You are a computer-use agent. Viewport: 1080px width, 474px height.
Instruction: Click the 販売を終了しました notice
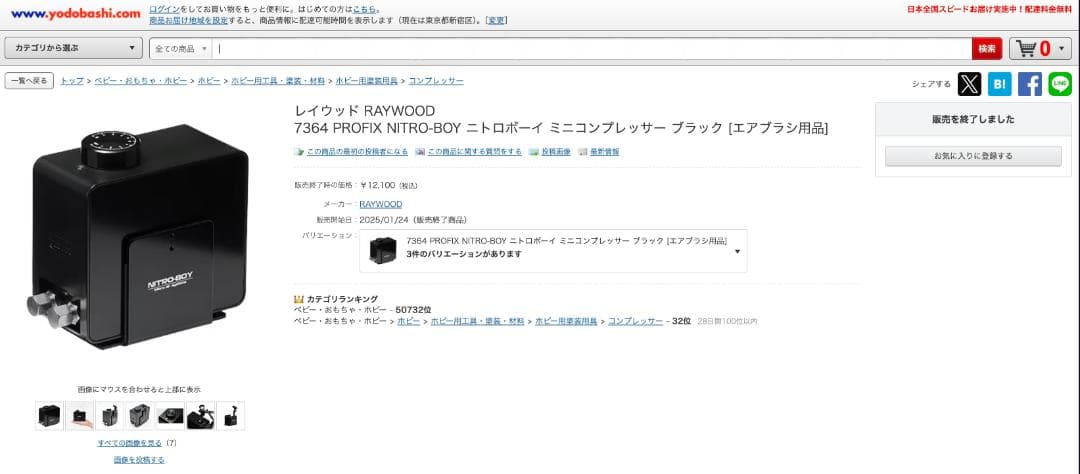[973, 119]
